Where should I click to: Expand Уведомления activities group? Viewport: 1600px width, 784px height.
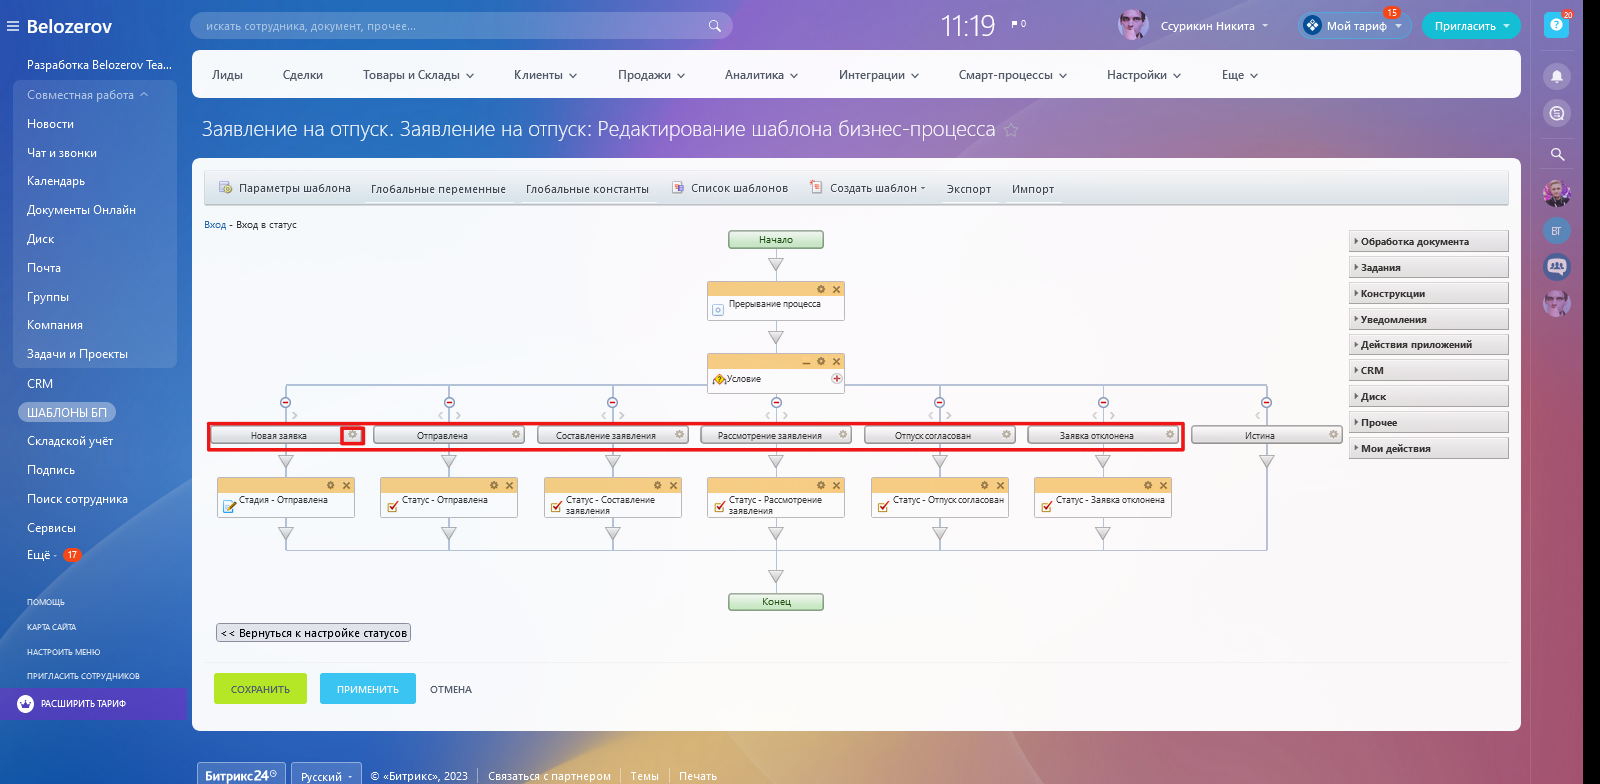point(1428,320)
